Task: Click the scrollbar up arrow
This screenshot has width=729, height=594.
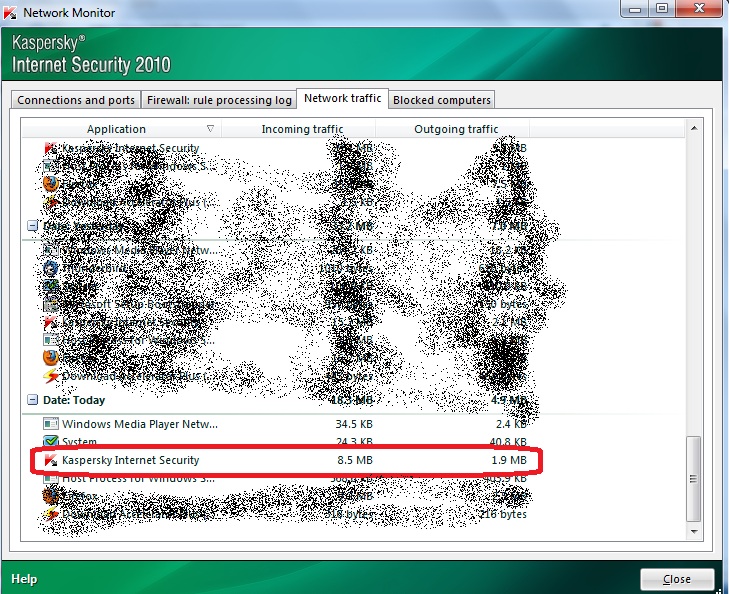Action: [694, 128]
